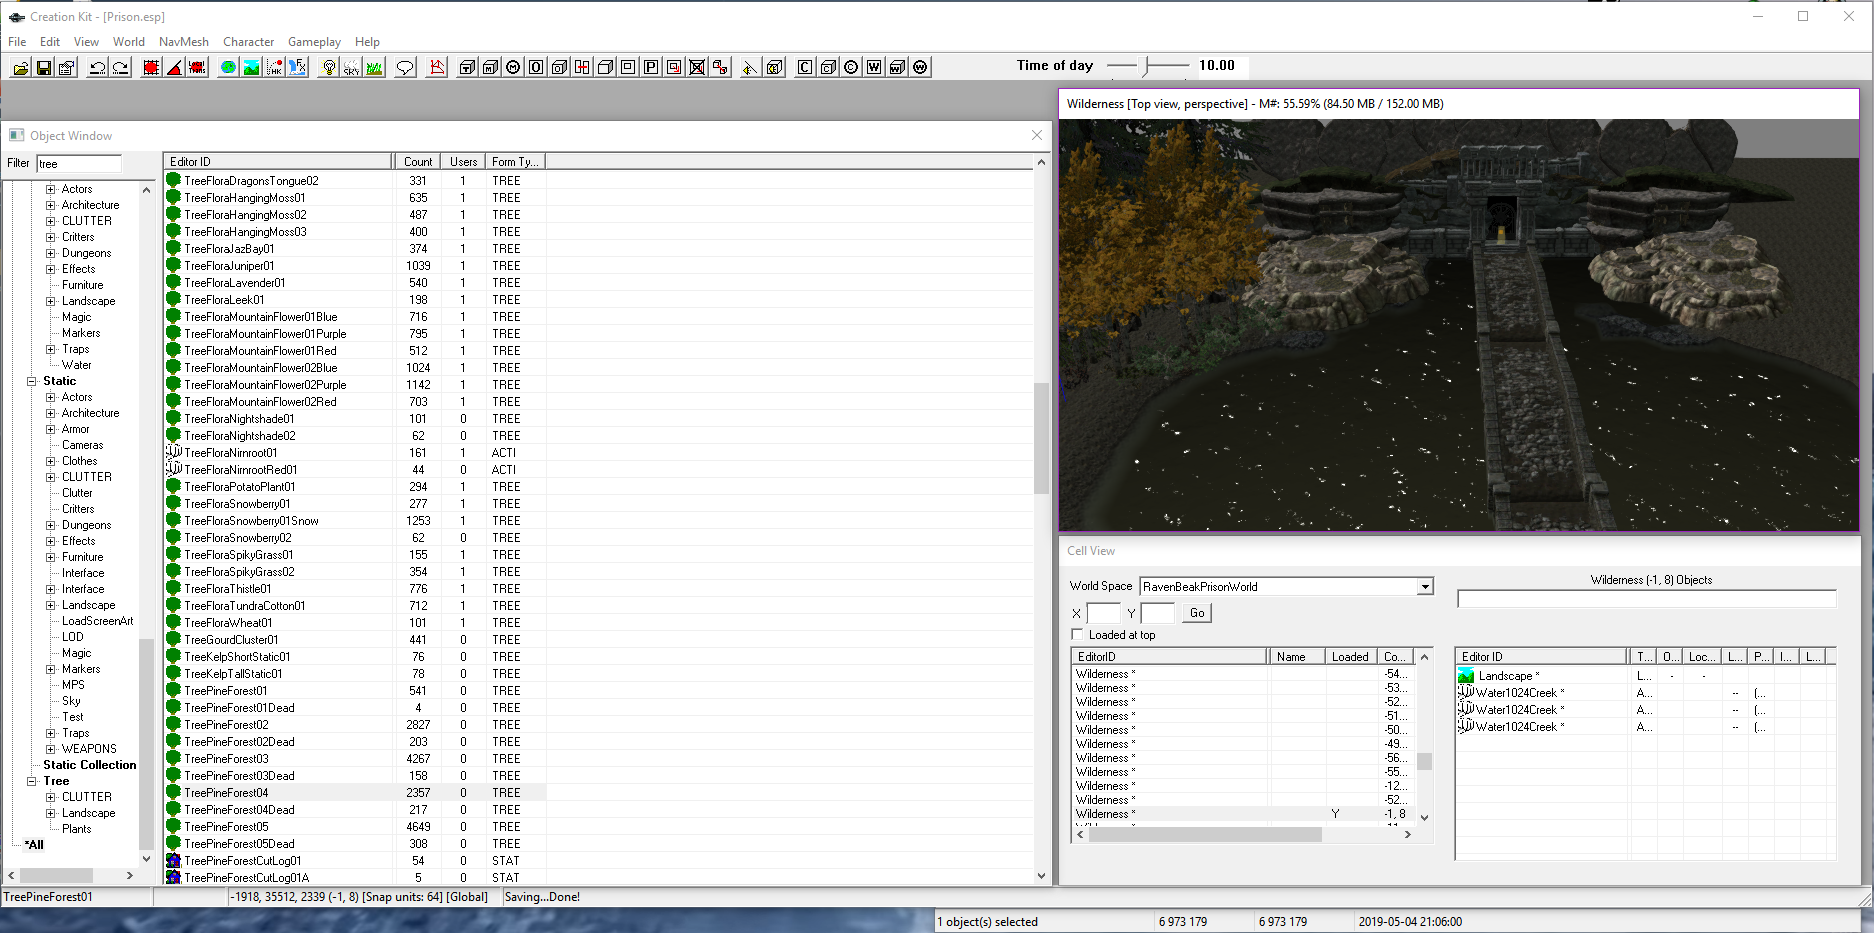Collapse the Tree category node
The height and width of the screenshot is (933, 1874).
coord(32,781)
